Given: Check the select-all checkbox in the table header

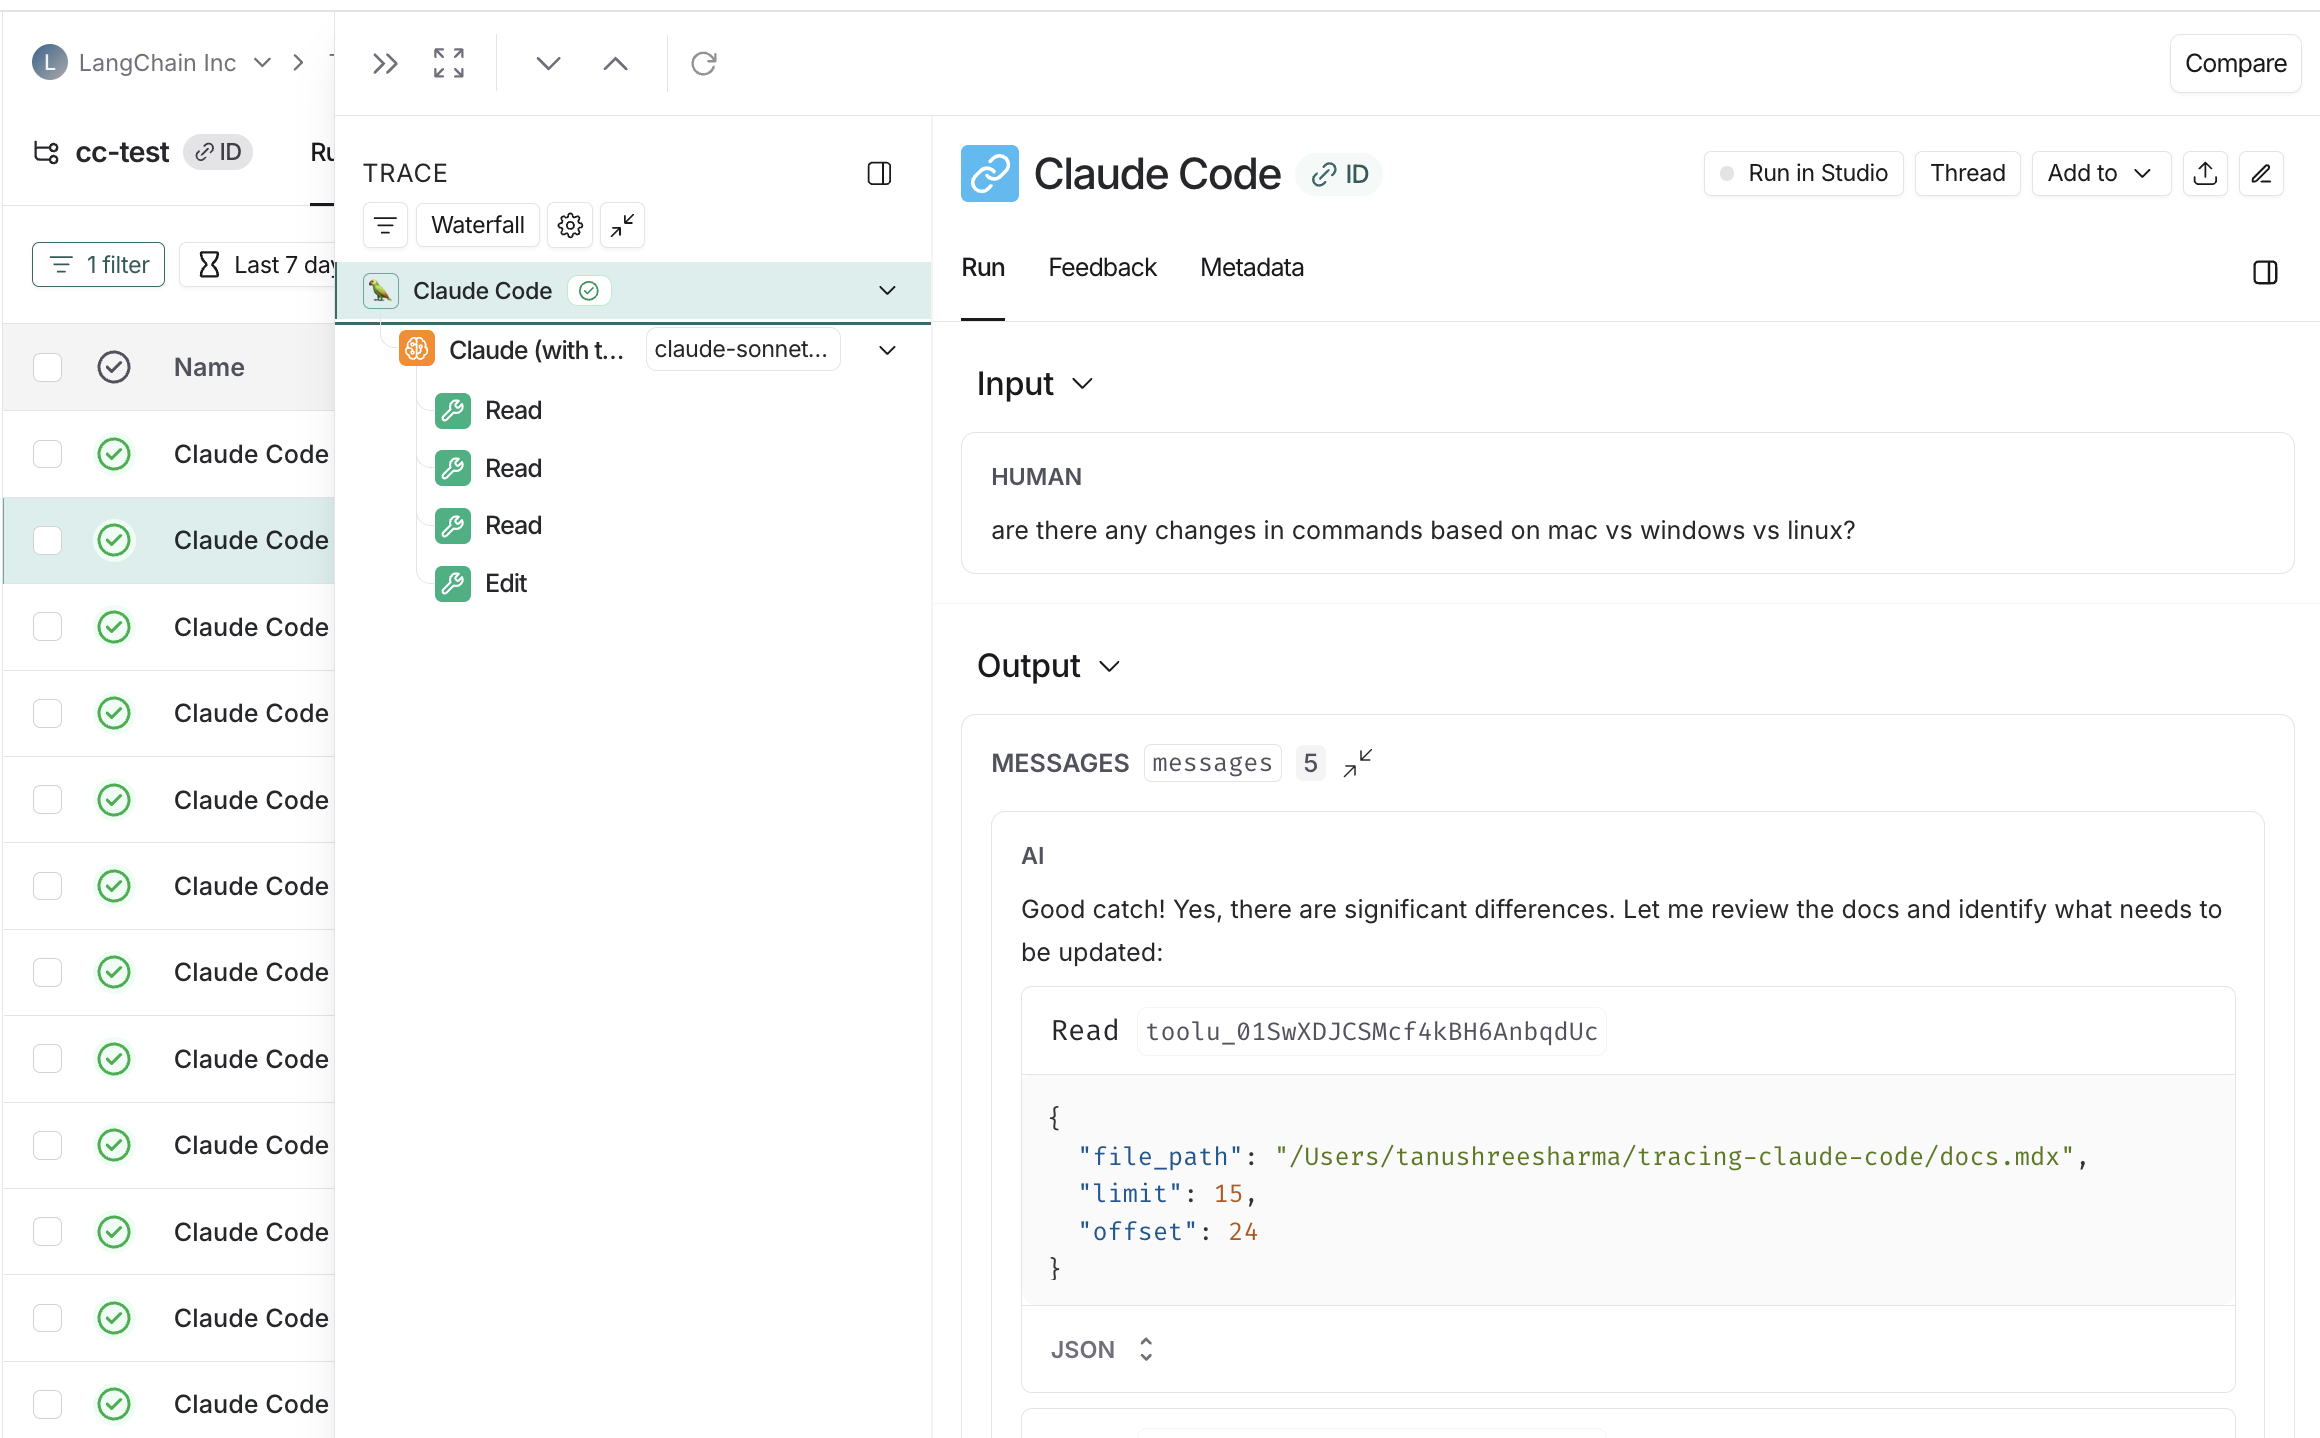Looking at the screenshot, I should [47, 367].
